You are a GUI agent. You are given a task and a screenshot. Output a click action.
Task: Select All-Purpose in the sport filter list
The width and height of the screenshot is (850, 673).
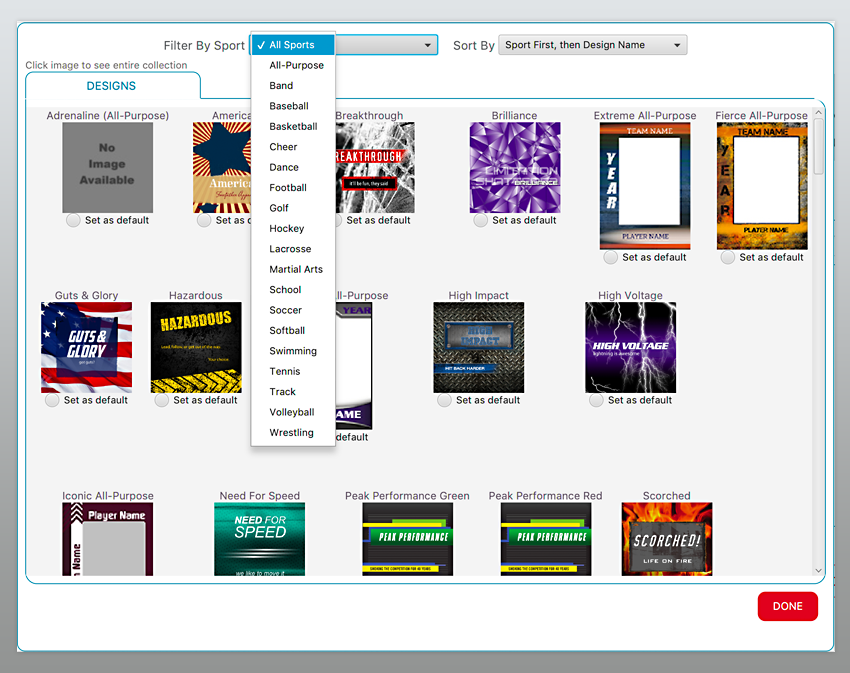pyautogui.click(x=293, y=65)
